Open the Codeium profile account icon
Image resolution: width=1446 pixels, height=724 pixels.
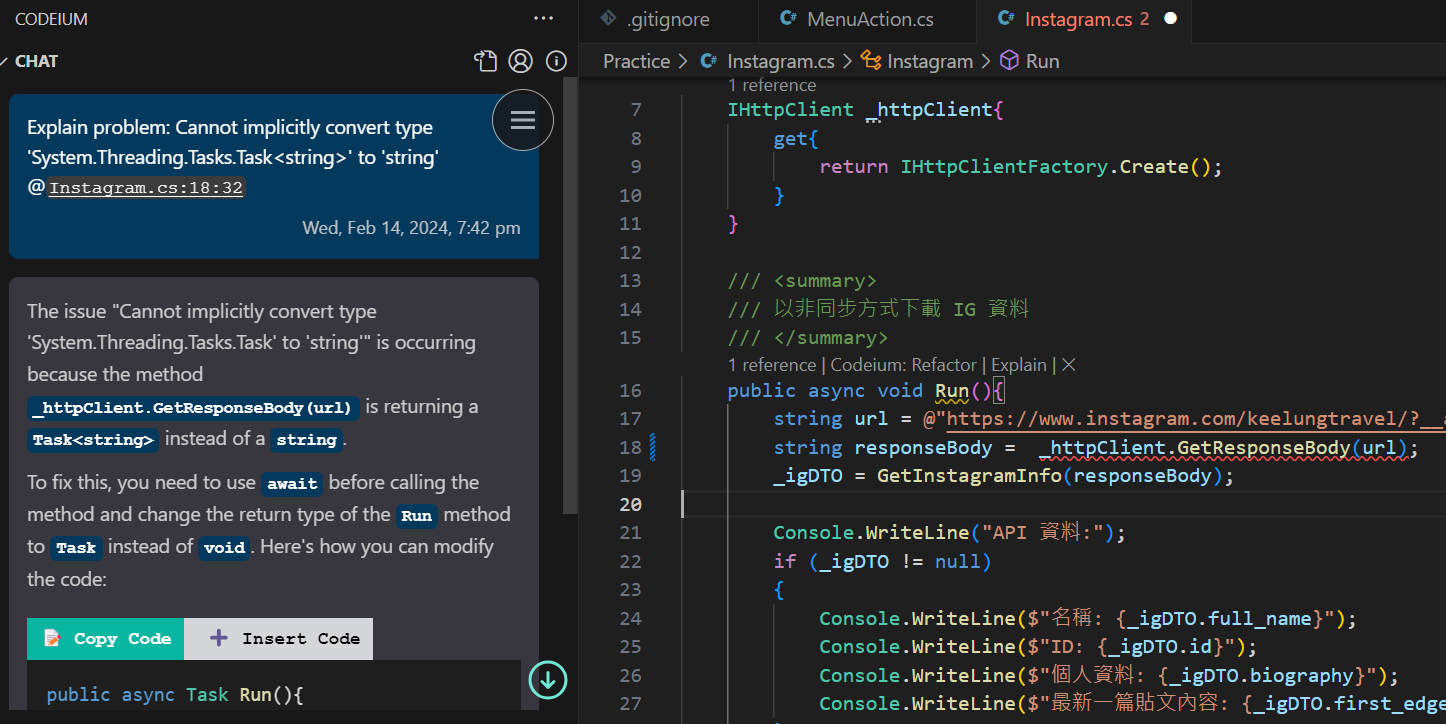(x=520, y=61)
